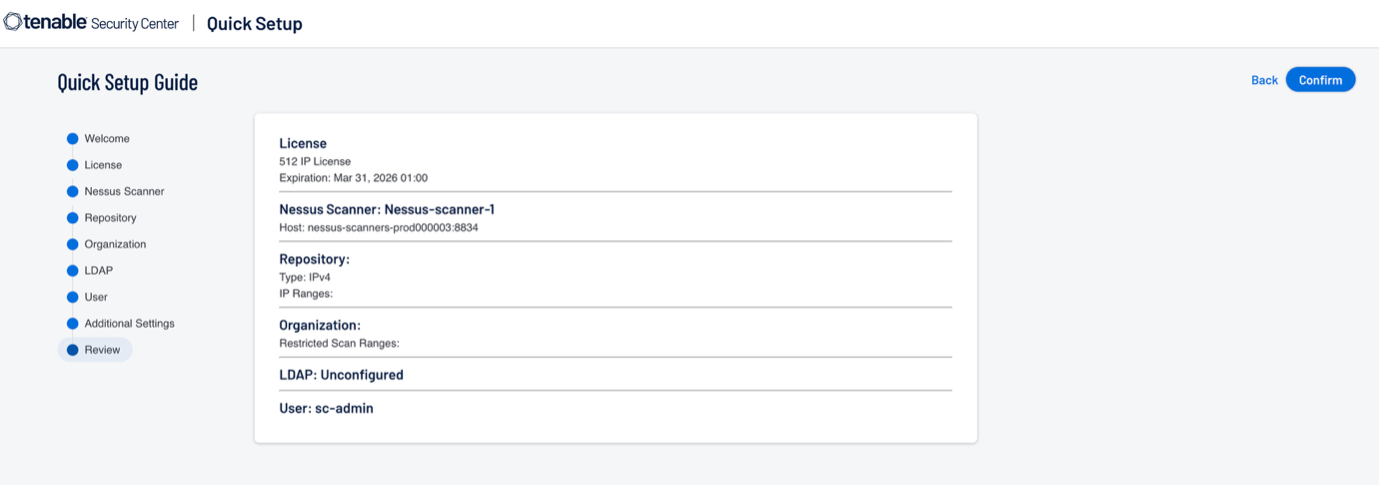Select the Nessus Scanner step dot
This screenshot has width=1384, height=488.
(x=72, y=192)
